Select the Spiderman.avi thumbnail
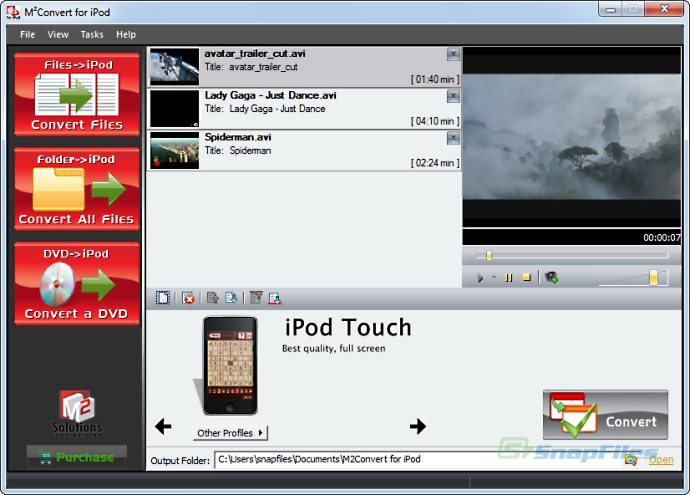Viewport: 690px width, 495px height. click(175, 150)
